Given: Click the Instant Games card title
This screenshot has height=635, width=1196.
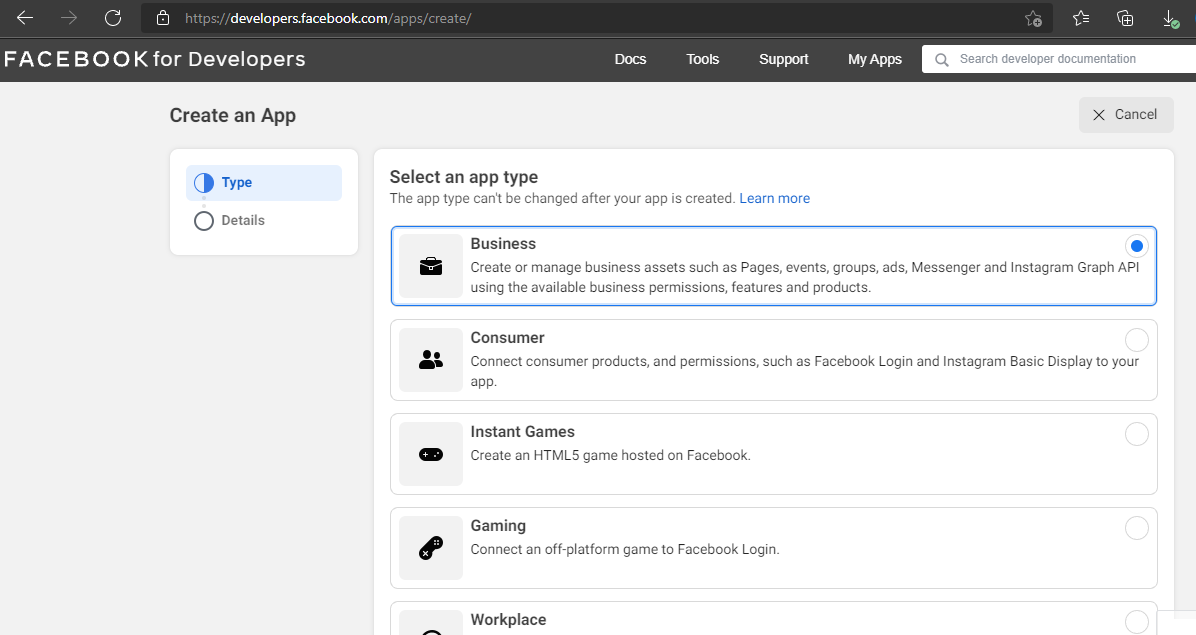Looking at the screenshot, I should coord(522,431).
